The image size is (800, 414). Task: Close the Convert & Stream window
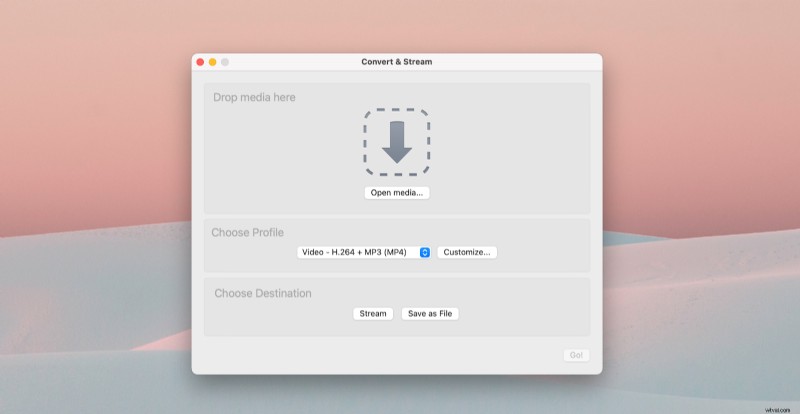[x=200, y=62]
